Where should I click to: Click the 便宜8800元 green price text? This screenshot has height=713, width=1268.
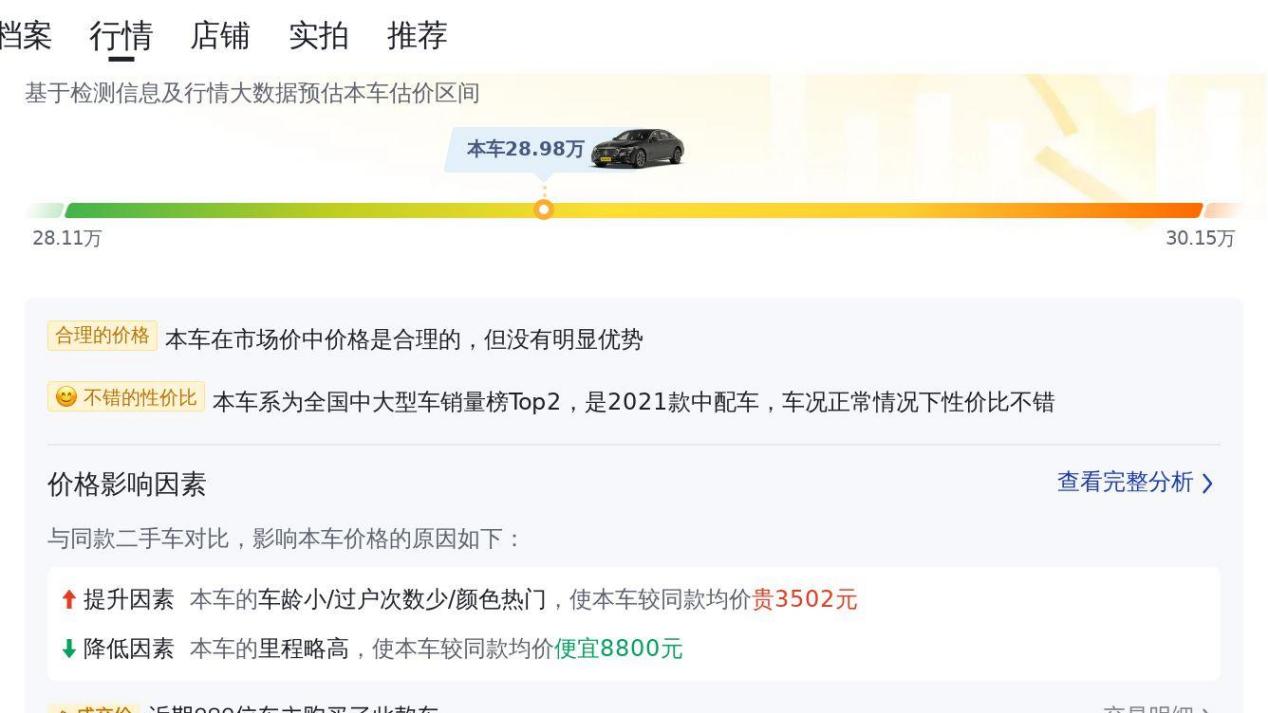click(x=618, y=649)
